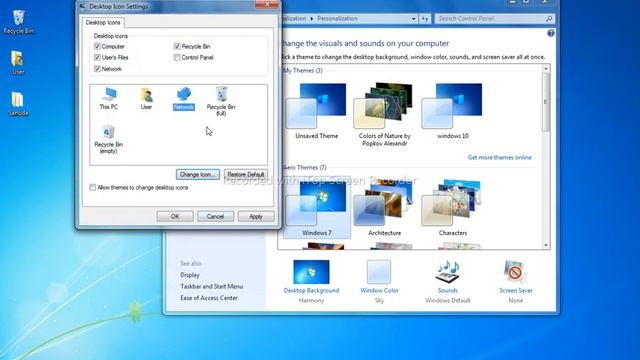Toggle the User's Files checkbox
The height and width of the screenshot is (360, 640).
point(97,57)
